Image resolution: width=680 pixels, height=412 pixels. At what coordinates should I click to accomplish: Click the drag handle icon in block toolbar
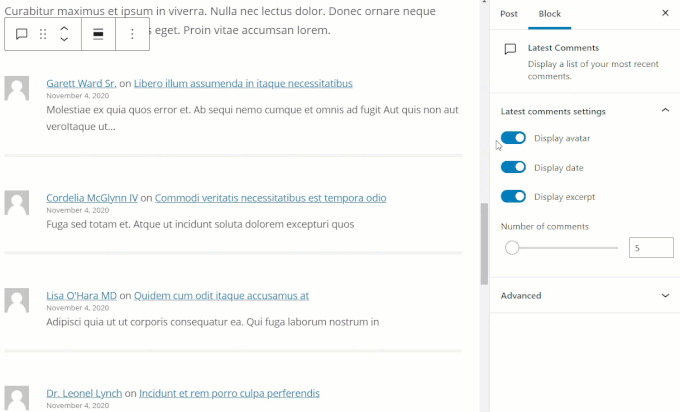(x=43, y=34)
